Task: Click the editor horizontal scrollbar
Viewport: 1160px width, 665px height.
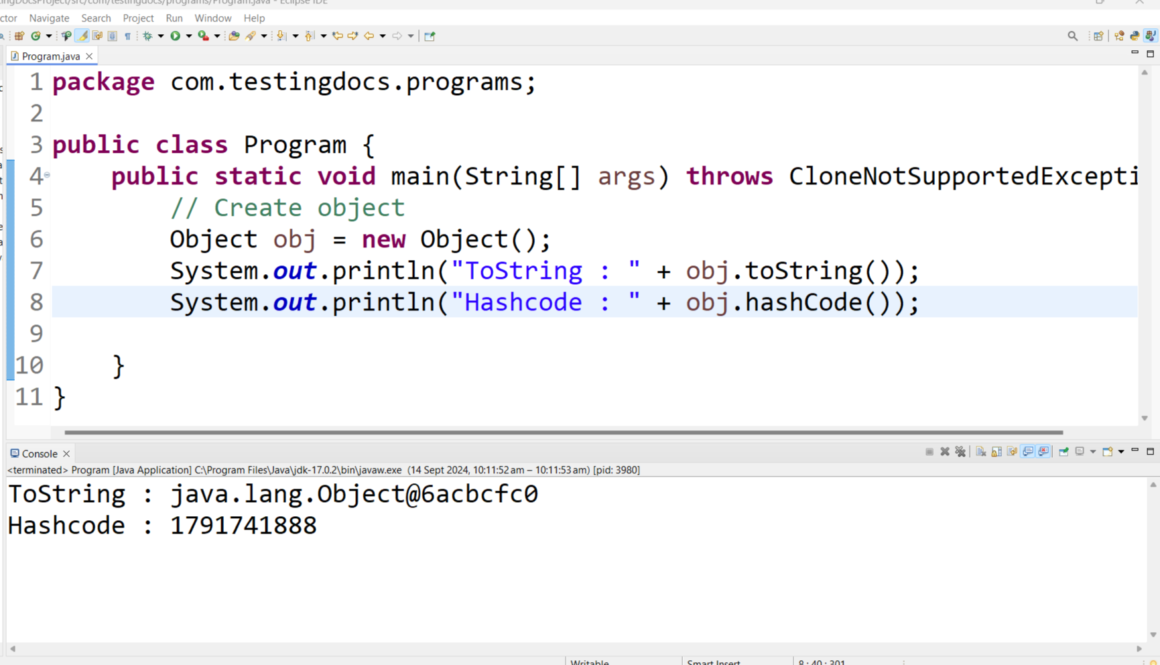Action: click(x=560, y=433)
